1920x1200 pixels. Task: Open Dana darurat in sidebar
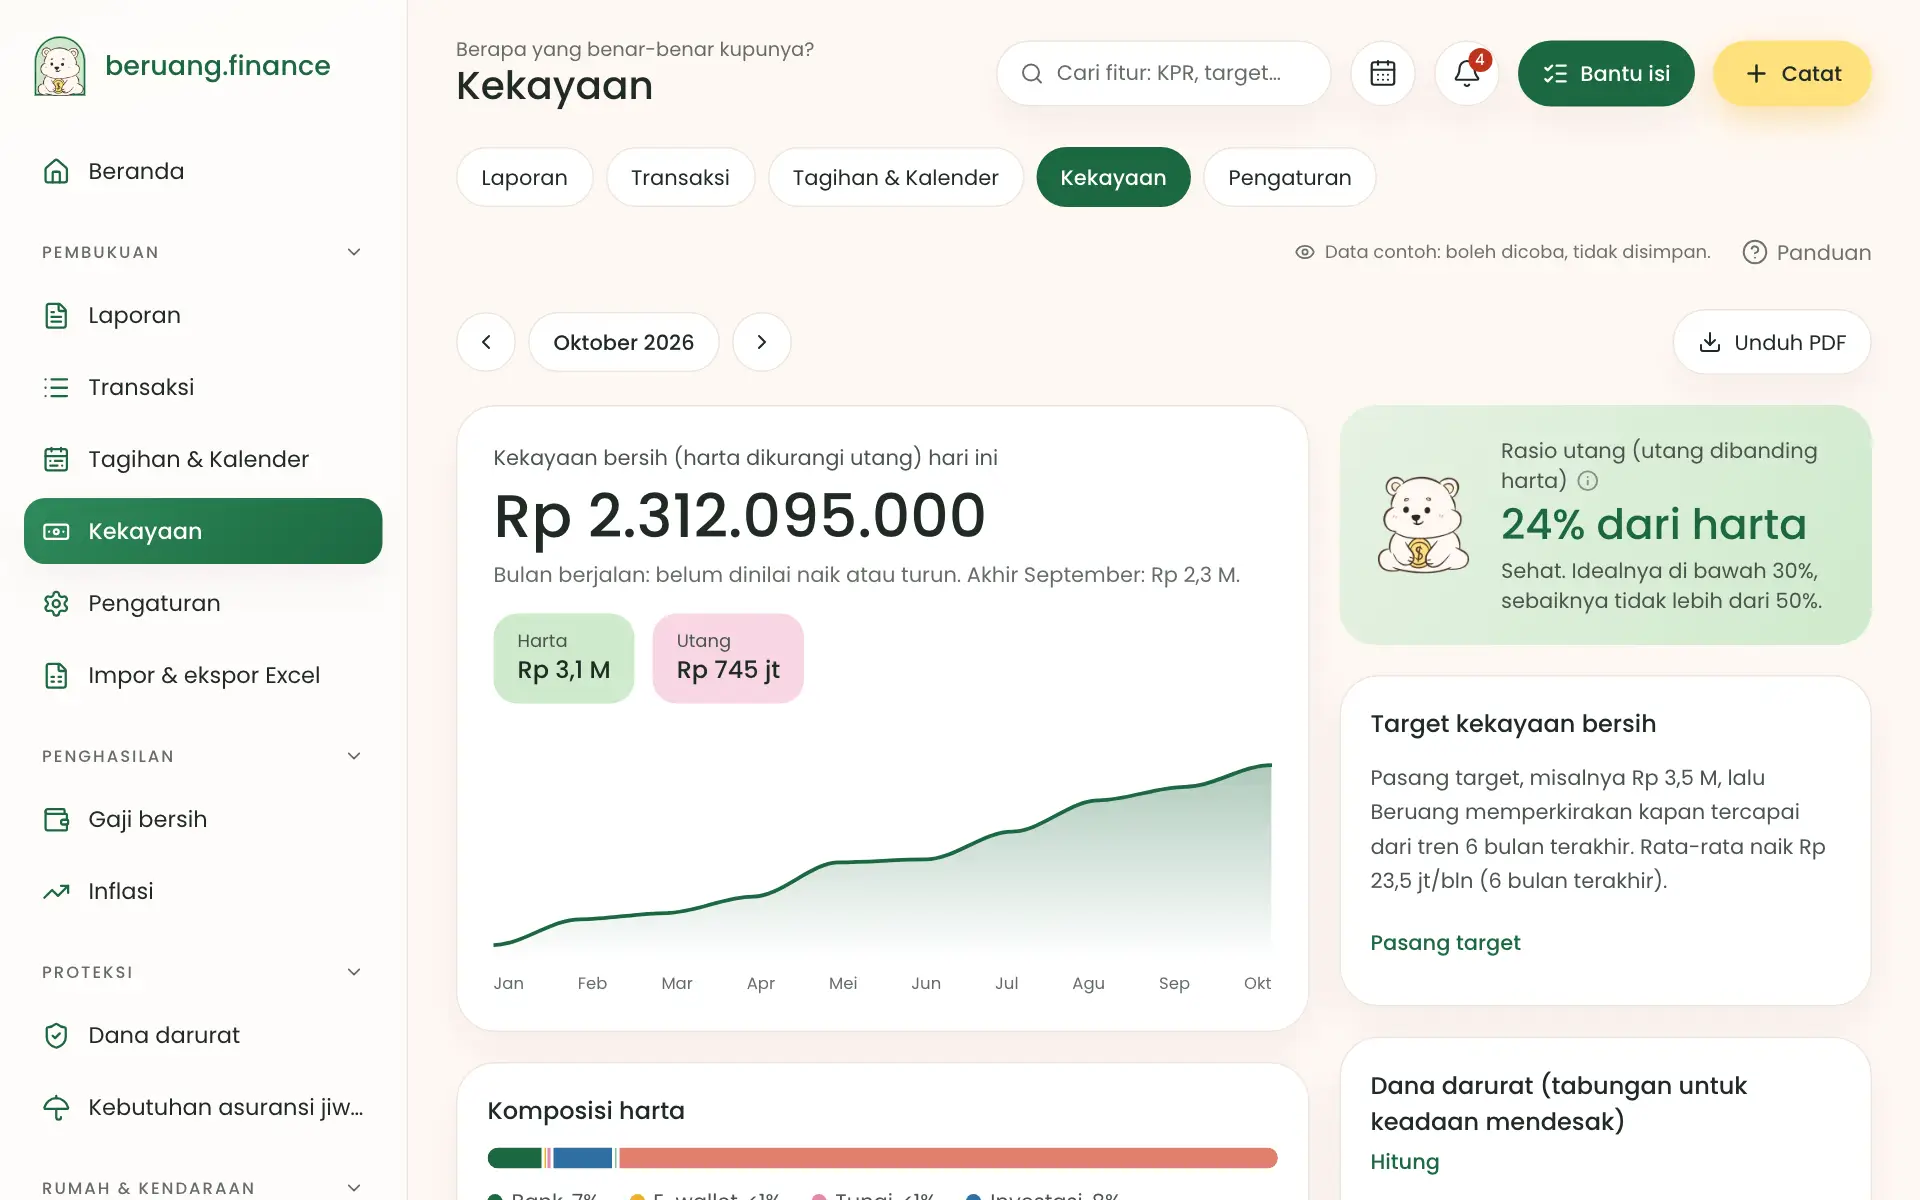[203, 1035]
